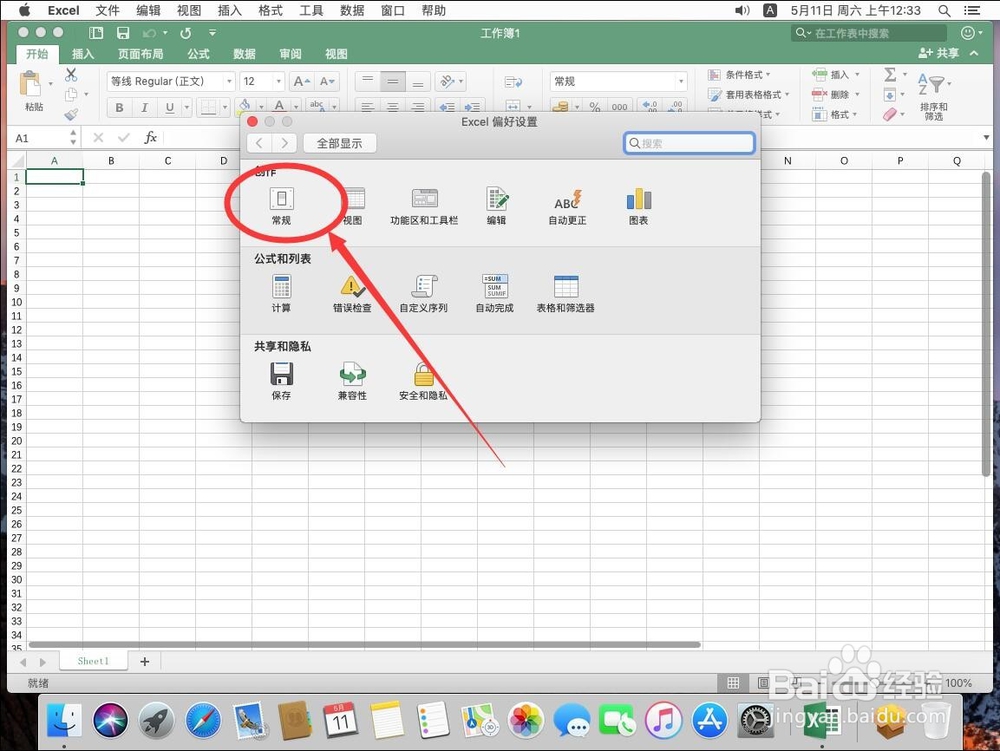
Task: Click the AutoSum sigma icon
Action: pyautogui.click(x=890, y=75)
